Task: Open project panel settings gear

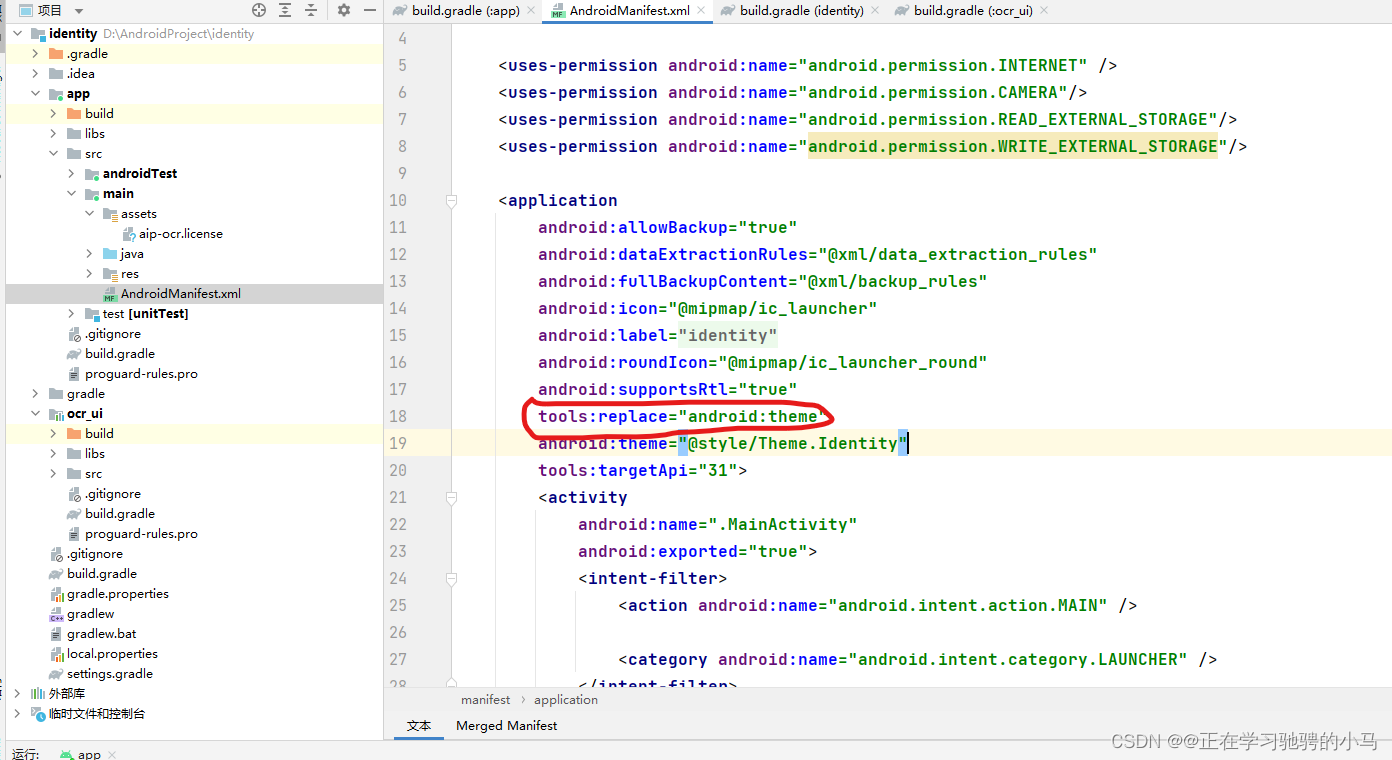Action: pyautogui.click(x=344, y=10)
